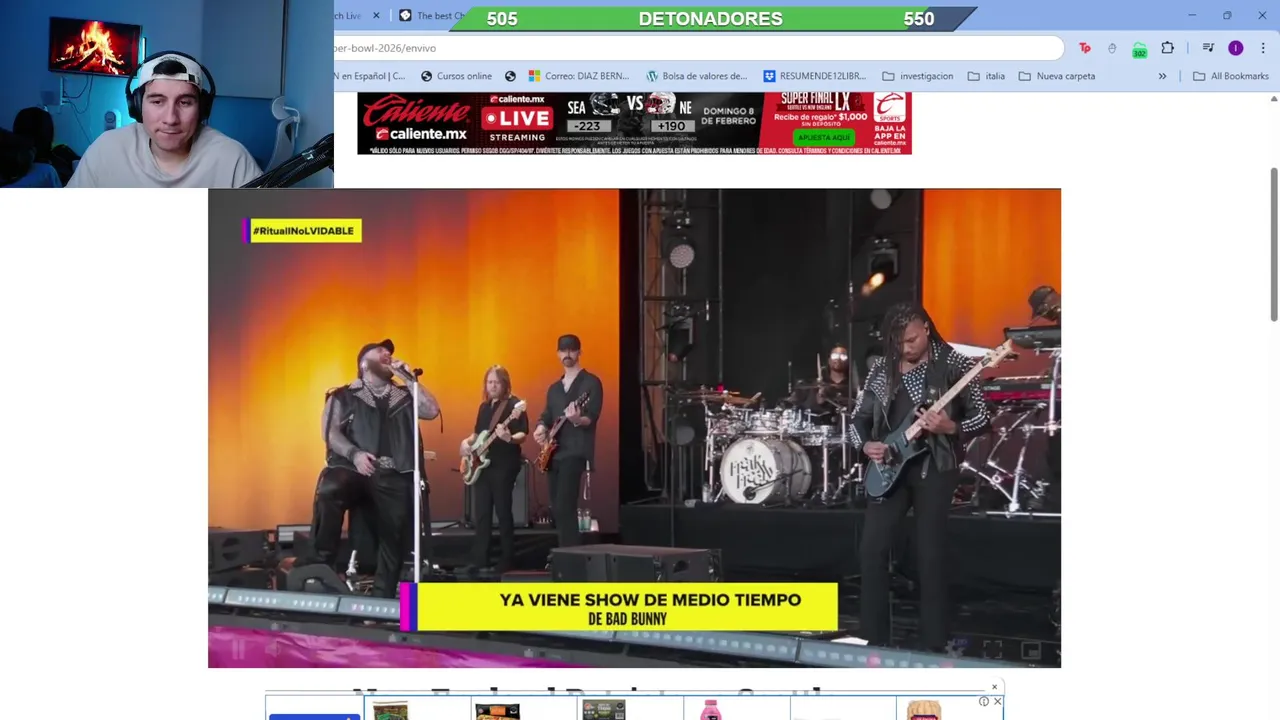Mute the video via the speaker icon
Screen dimensions: 1280x720
click(x=275, y=650)
